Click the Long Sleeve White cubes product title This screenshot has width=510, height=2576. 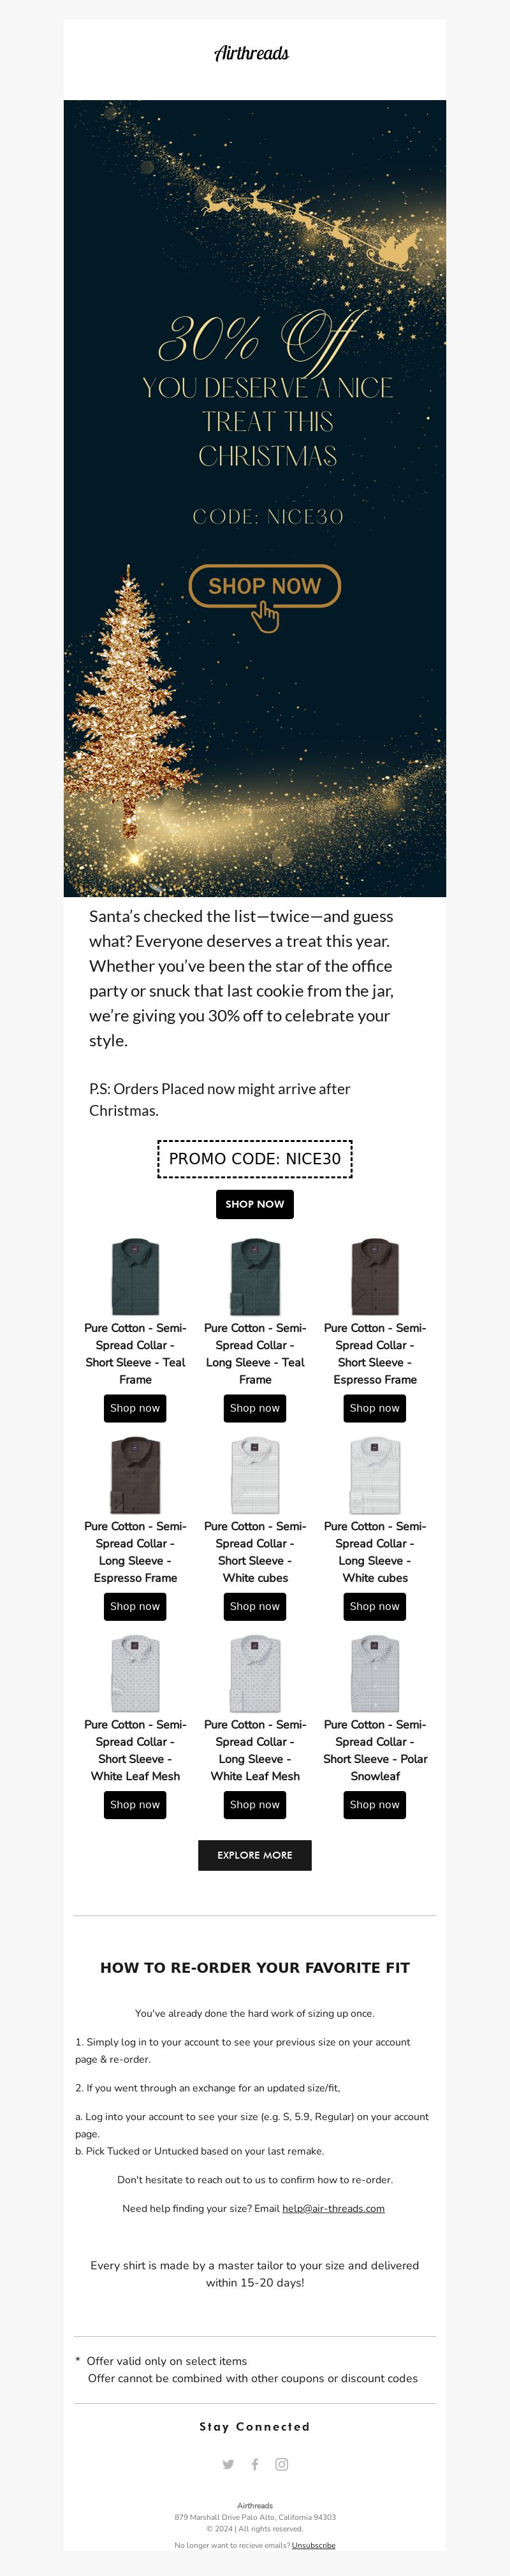(375, 1552)
